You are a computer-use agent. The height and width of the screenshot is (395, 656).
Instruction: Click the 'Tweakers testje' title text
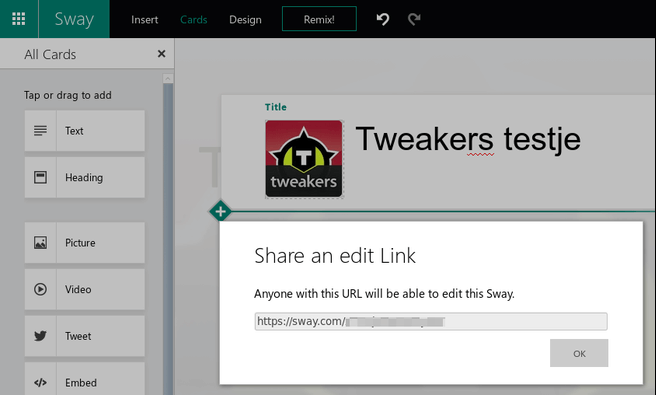[x=468, y=139]
